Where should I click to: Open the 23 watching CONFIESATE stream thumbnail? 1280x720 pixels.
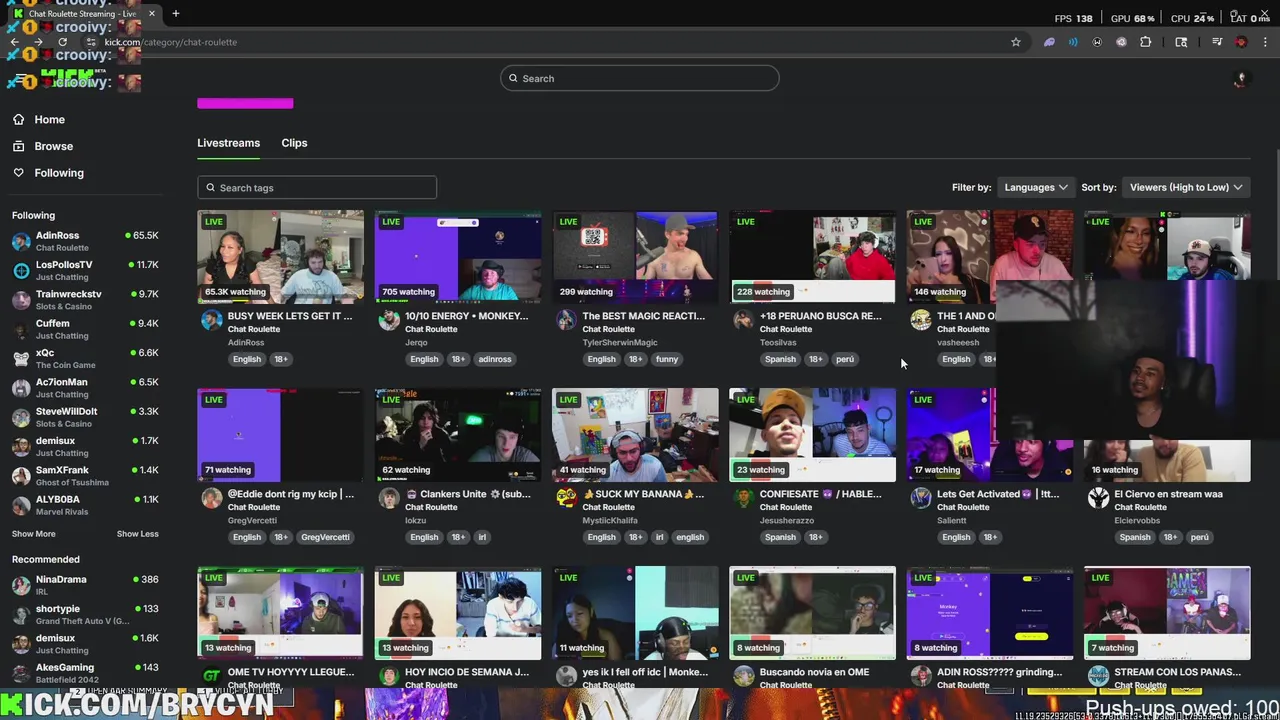tap(813, 434)
